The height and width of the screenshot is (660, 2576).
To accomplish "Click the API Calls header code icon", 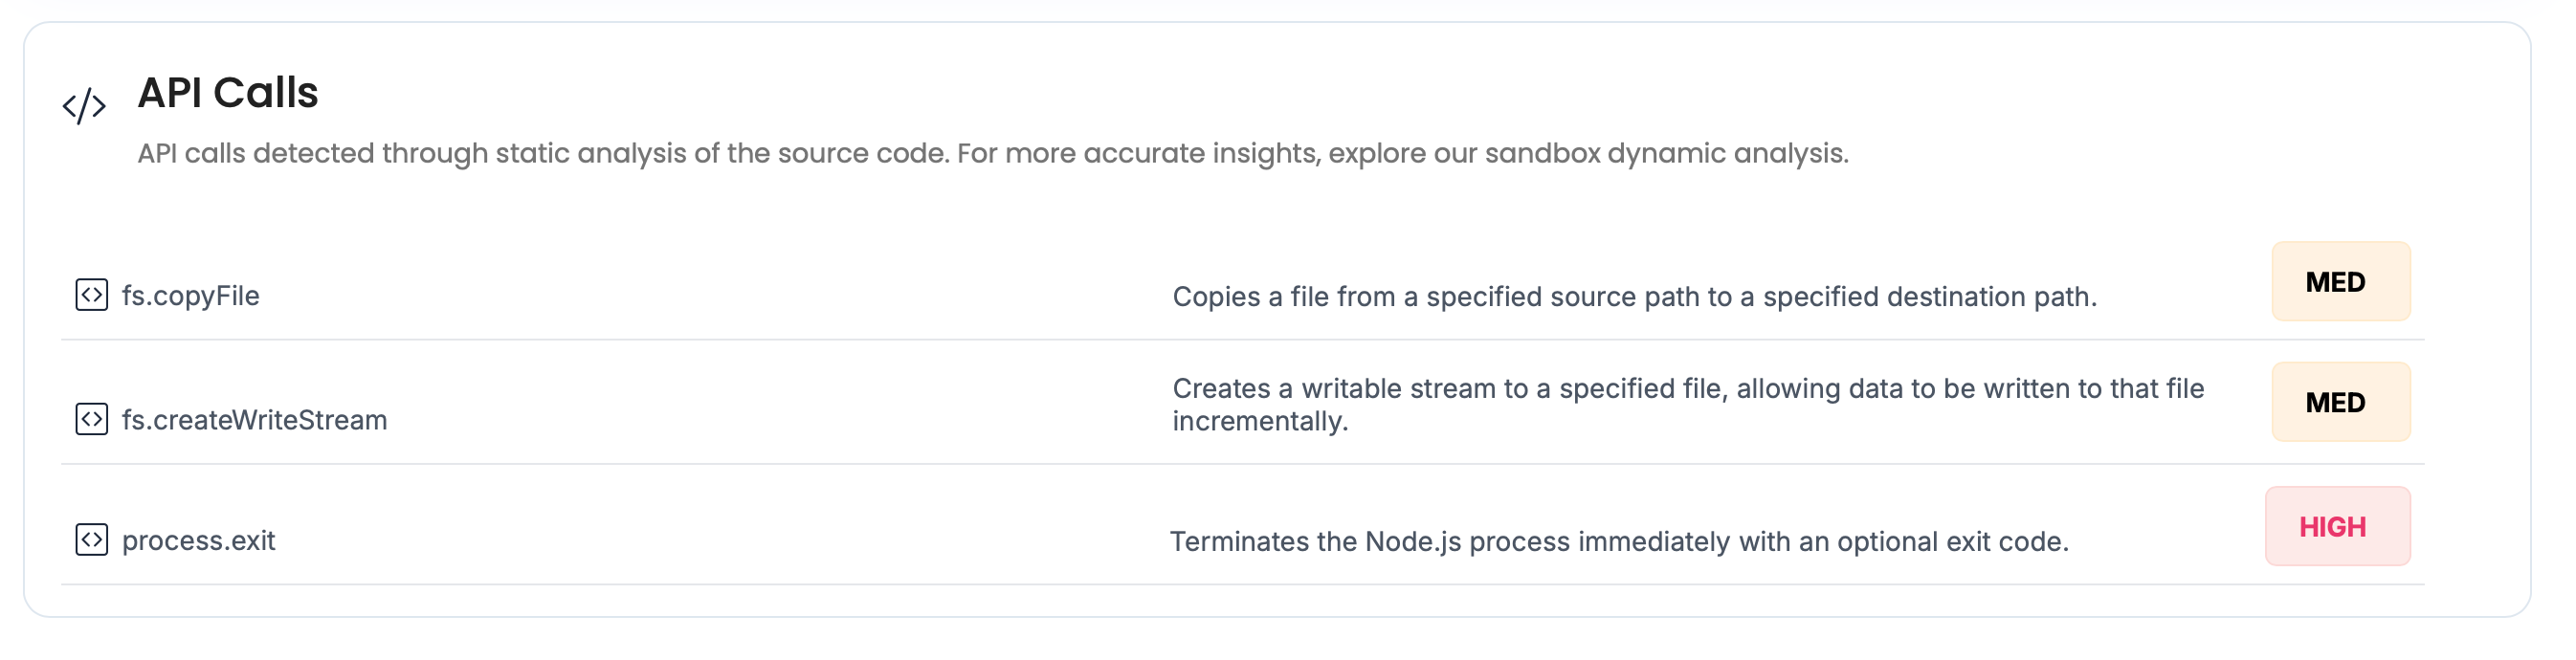I will click(84, 105).
